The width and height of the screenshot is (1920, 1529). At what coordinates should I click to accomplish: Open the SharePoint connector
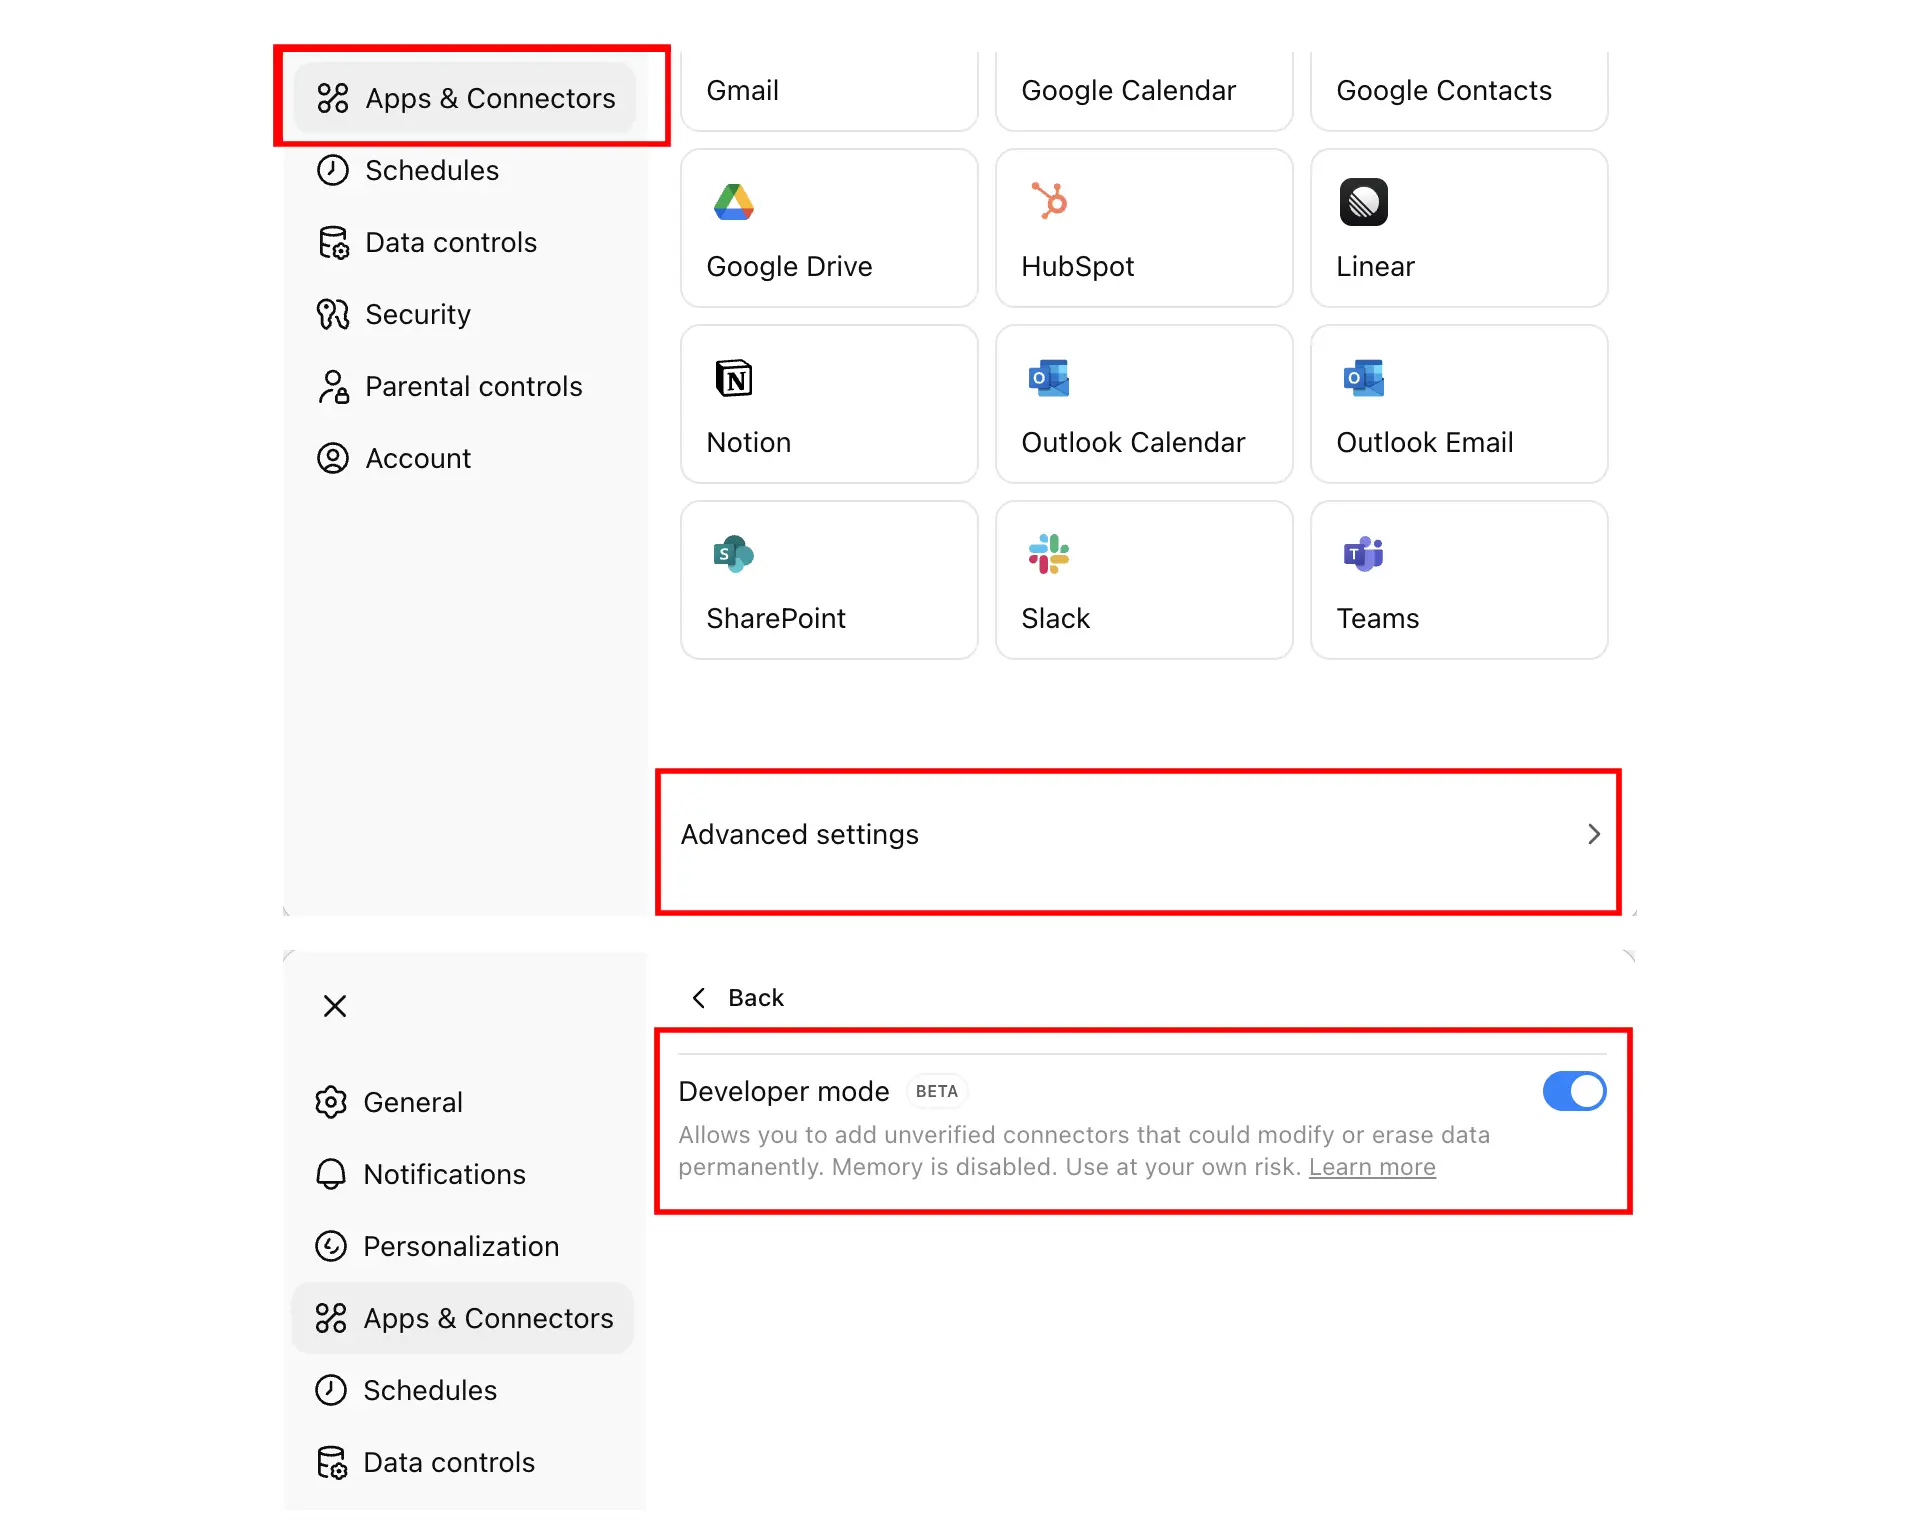pyautogui.click(x=828, y=580)
